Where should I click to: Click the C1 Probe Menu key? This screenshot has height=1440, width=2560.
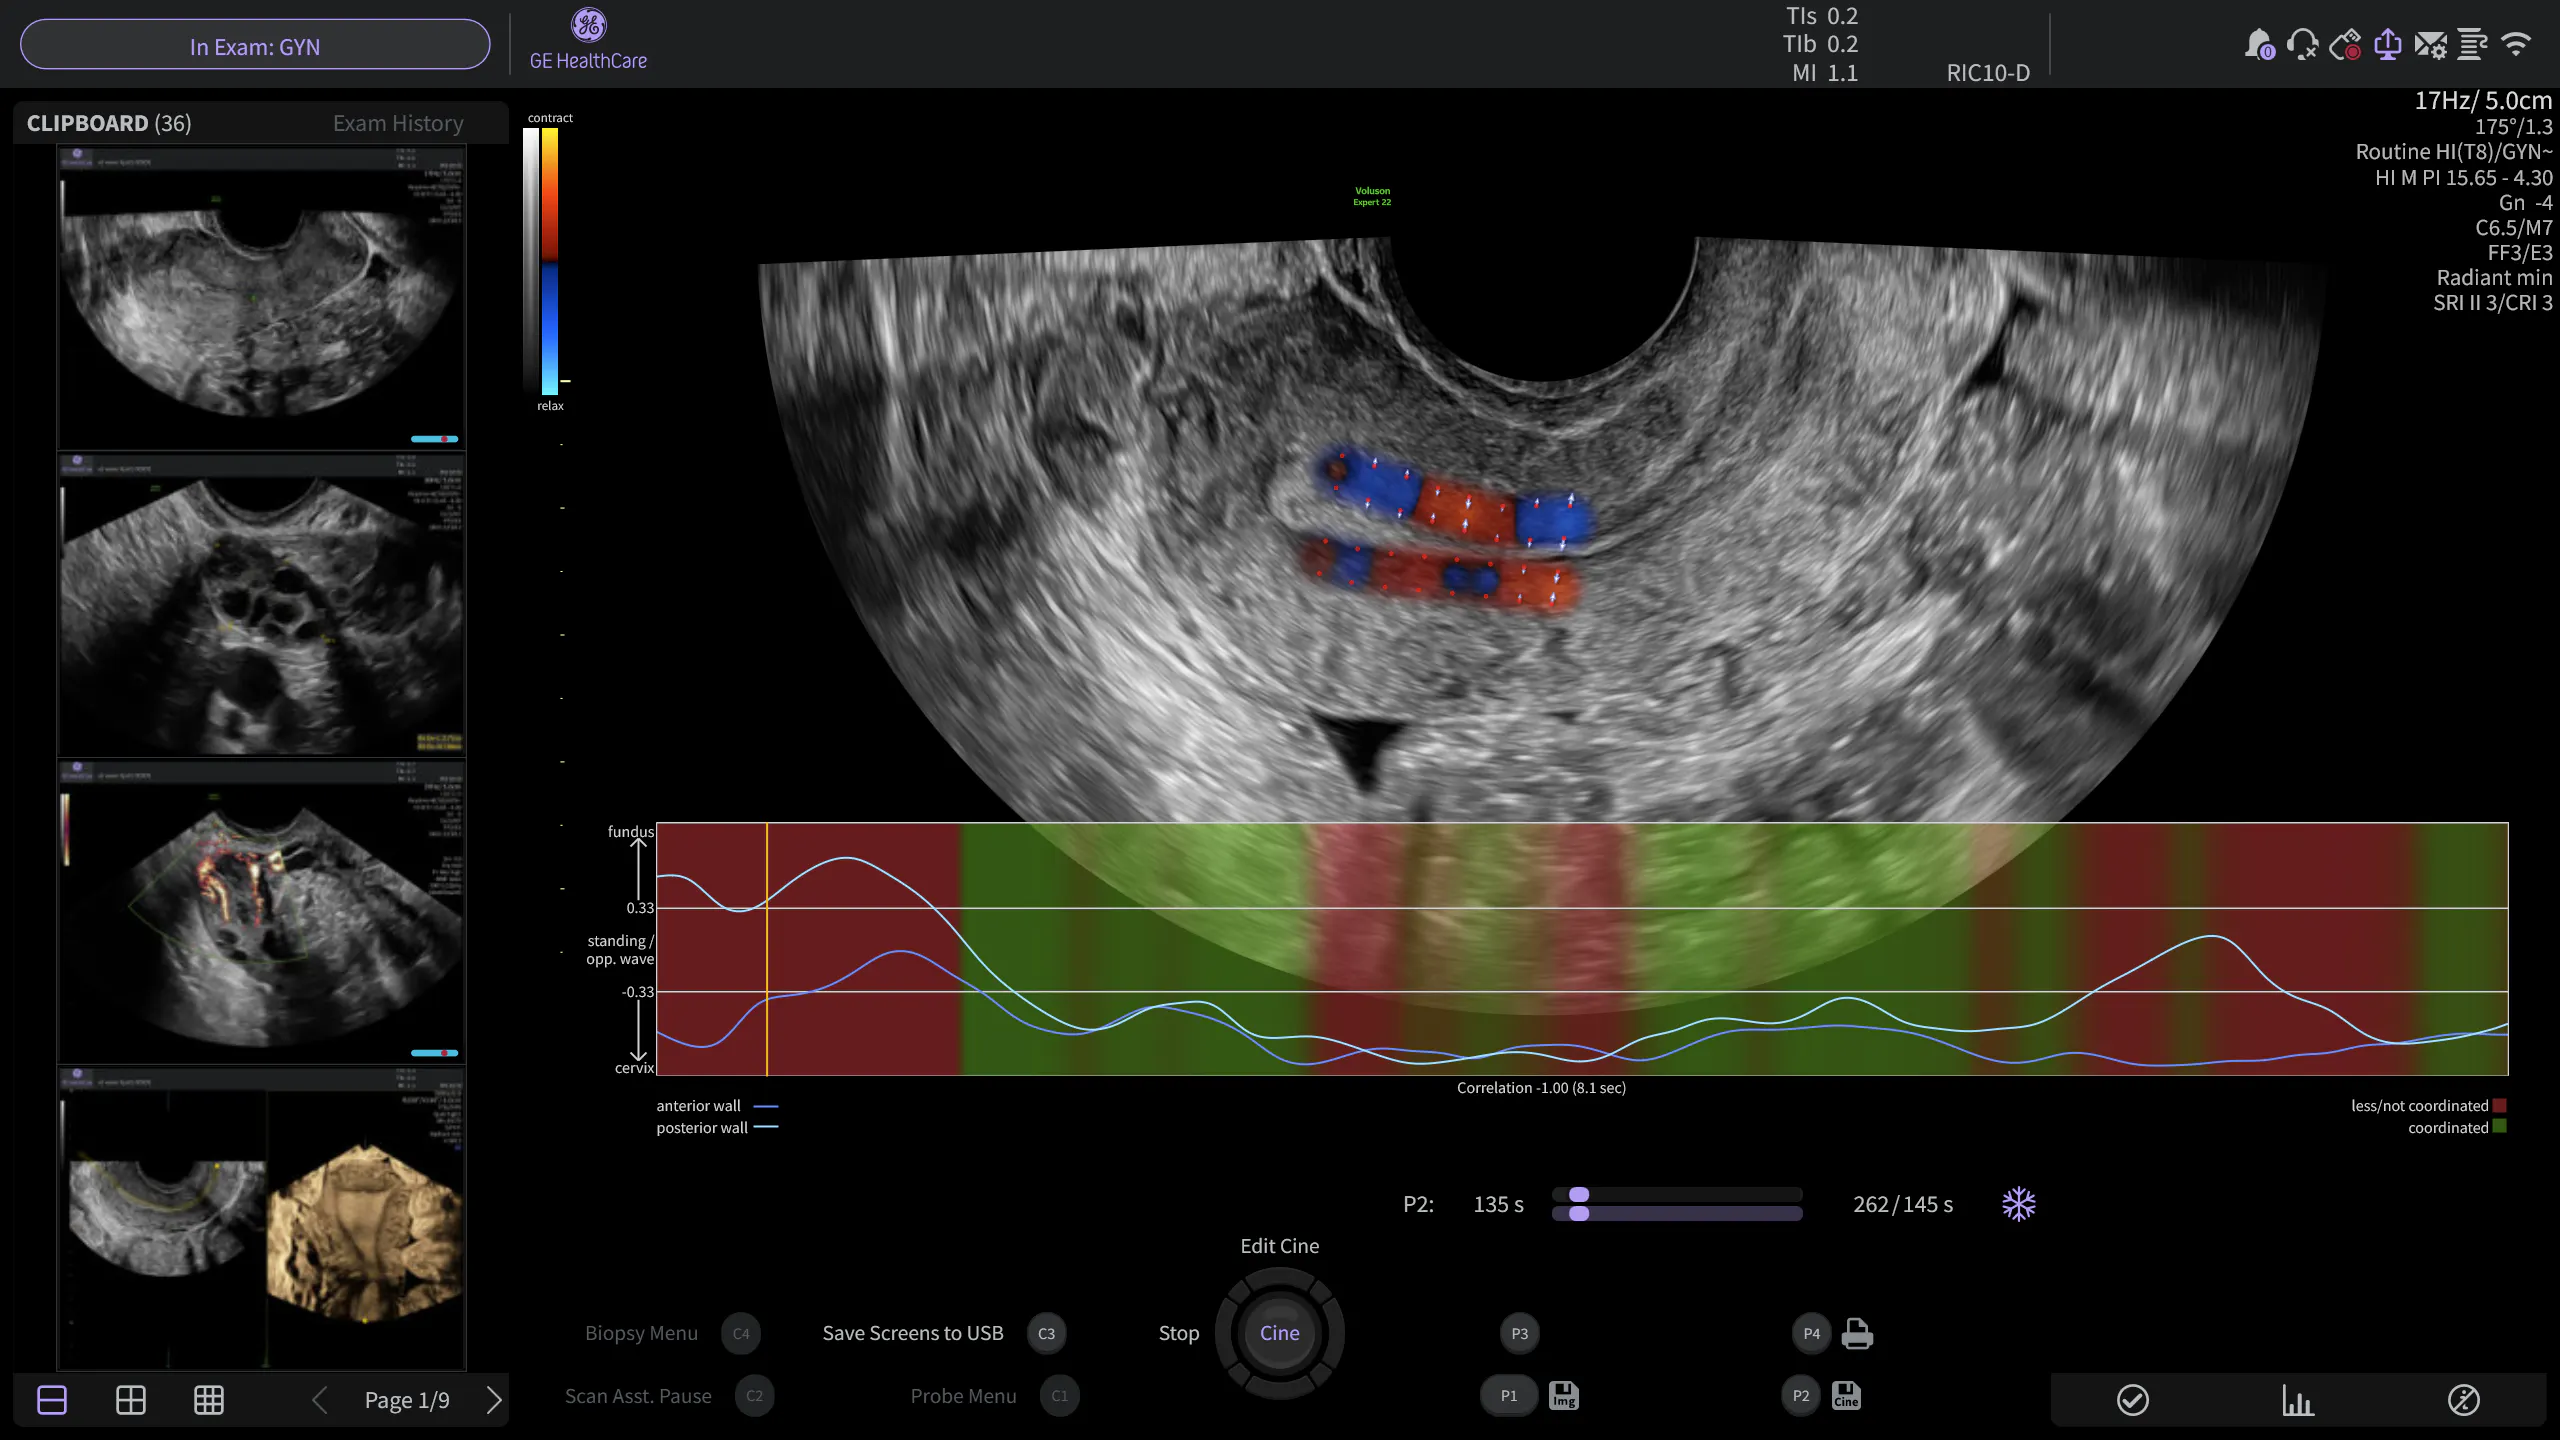point(1059,1396)
